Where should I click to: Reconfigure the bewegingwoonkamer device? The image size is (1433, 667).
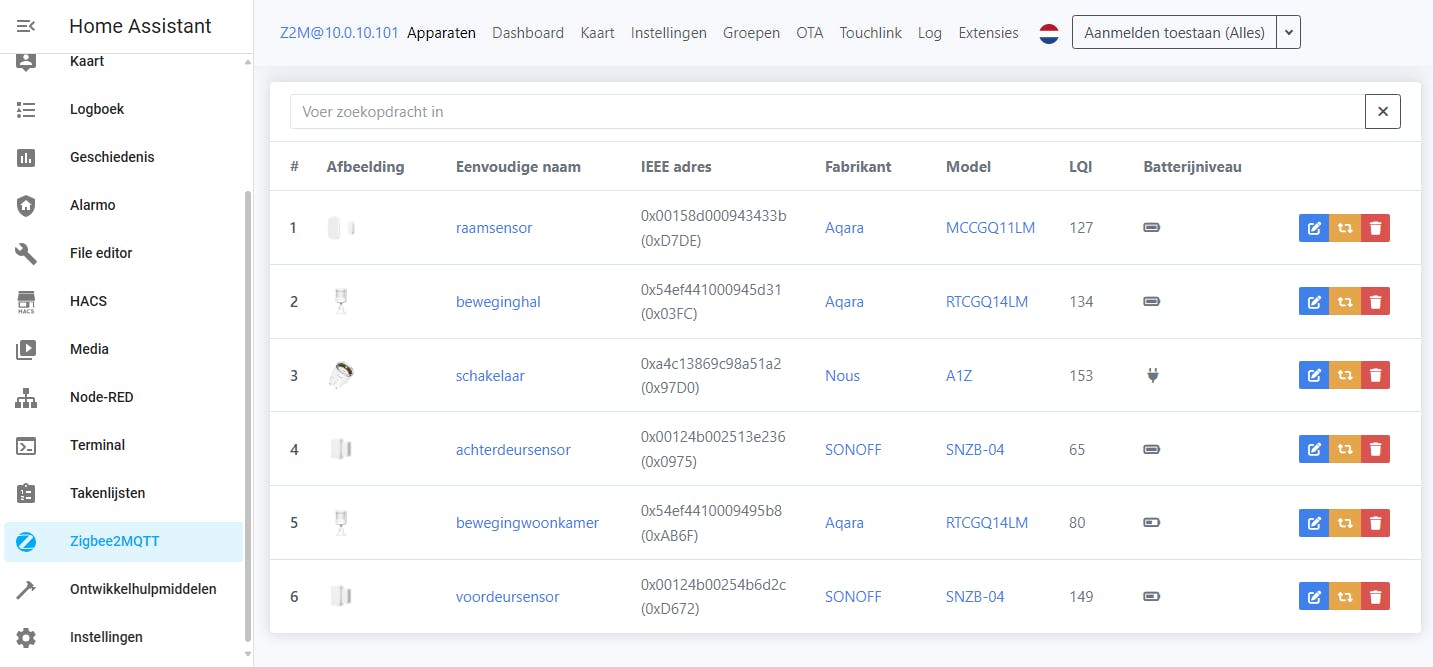1345,523
